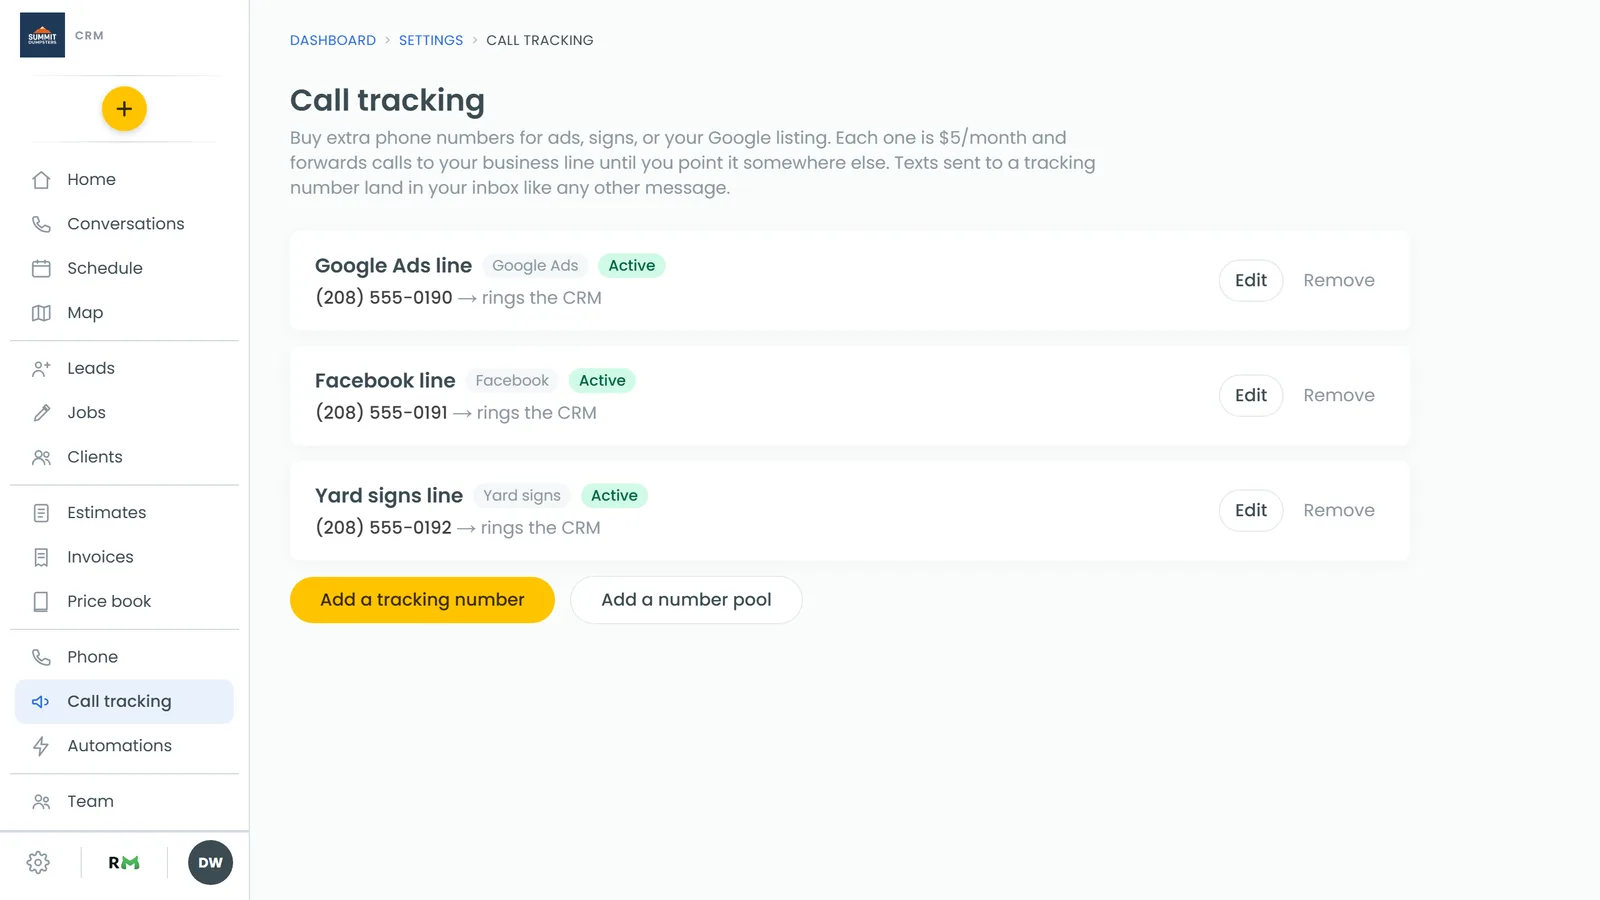The height and width of the screenshot is (900, 1600).
Task: Click the Team people icon
Action: point(41,802)
